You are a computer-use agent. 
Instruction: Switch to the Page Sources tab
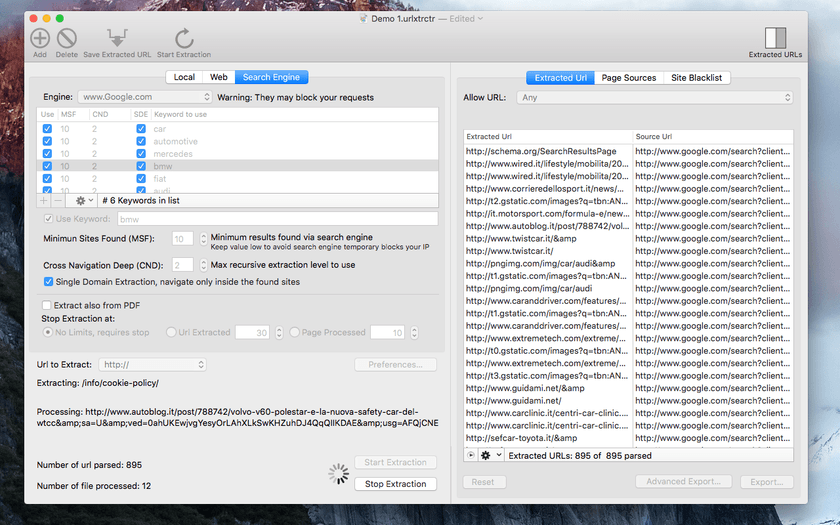[x=628, y=78]
